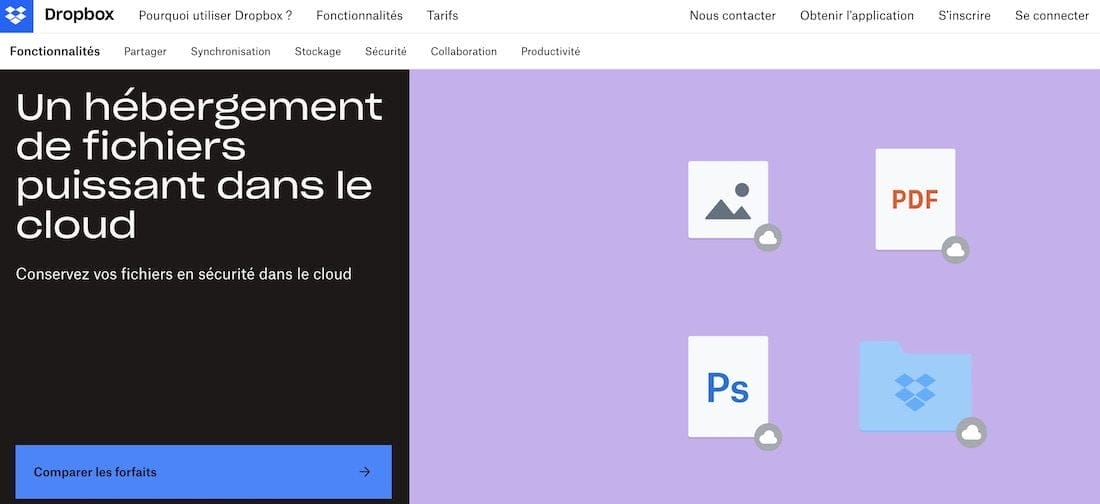Click Obtenir l'application
The height and width of the screenshot is (504, 1100).
pyautogui.click(x=857, y=15)
